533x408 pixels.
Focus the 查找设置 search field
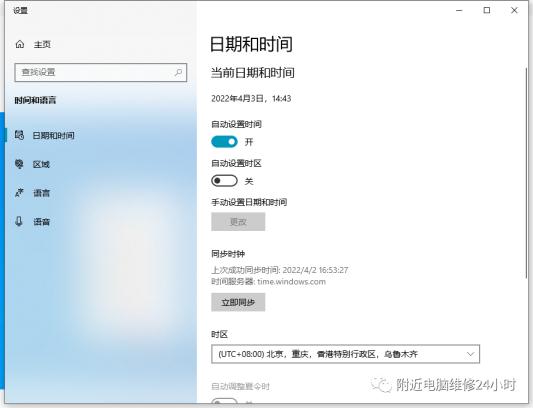click(x=101, y=72)
